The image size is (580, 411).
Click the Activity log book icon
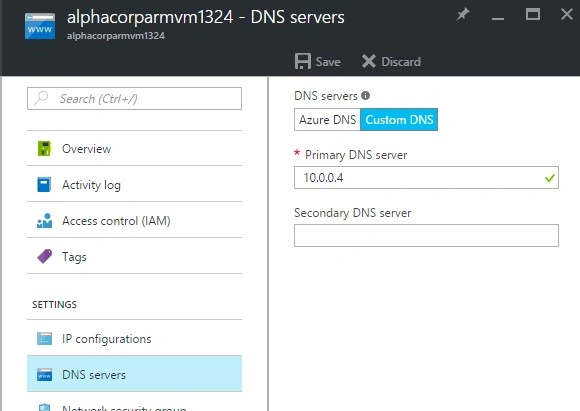tap(44, 184)
